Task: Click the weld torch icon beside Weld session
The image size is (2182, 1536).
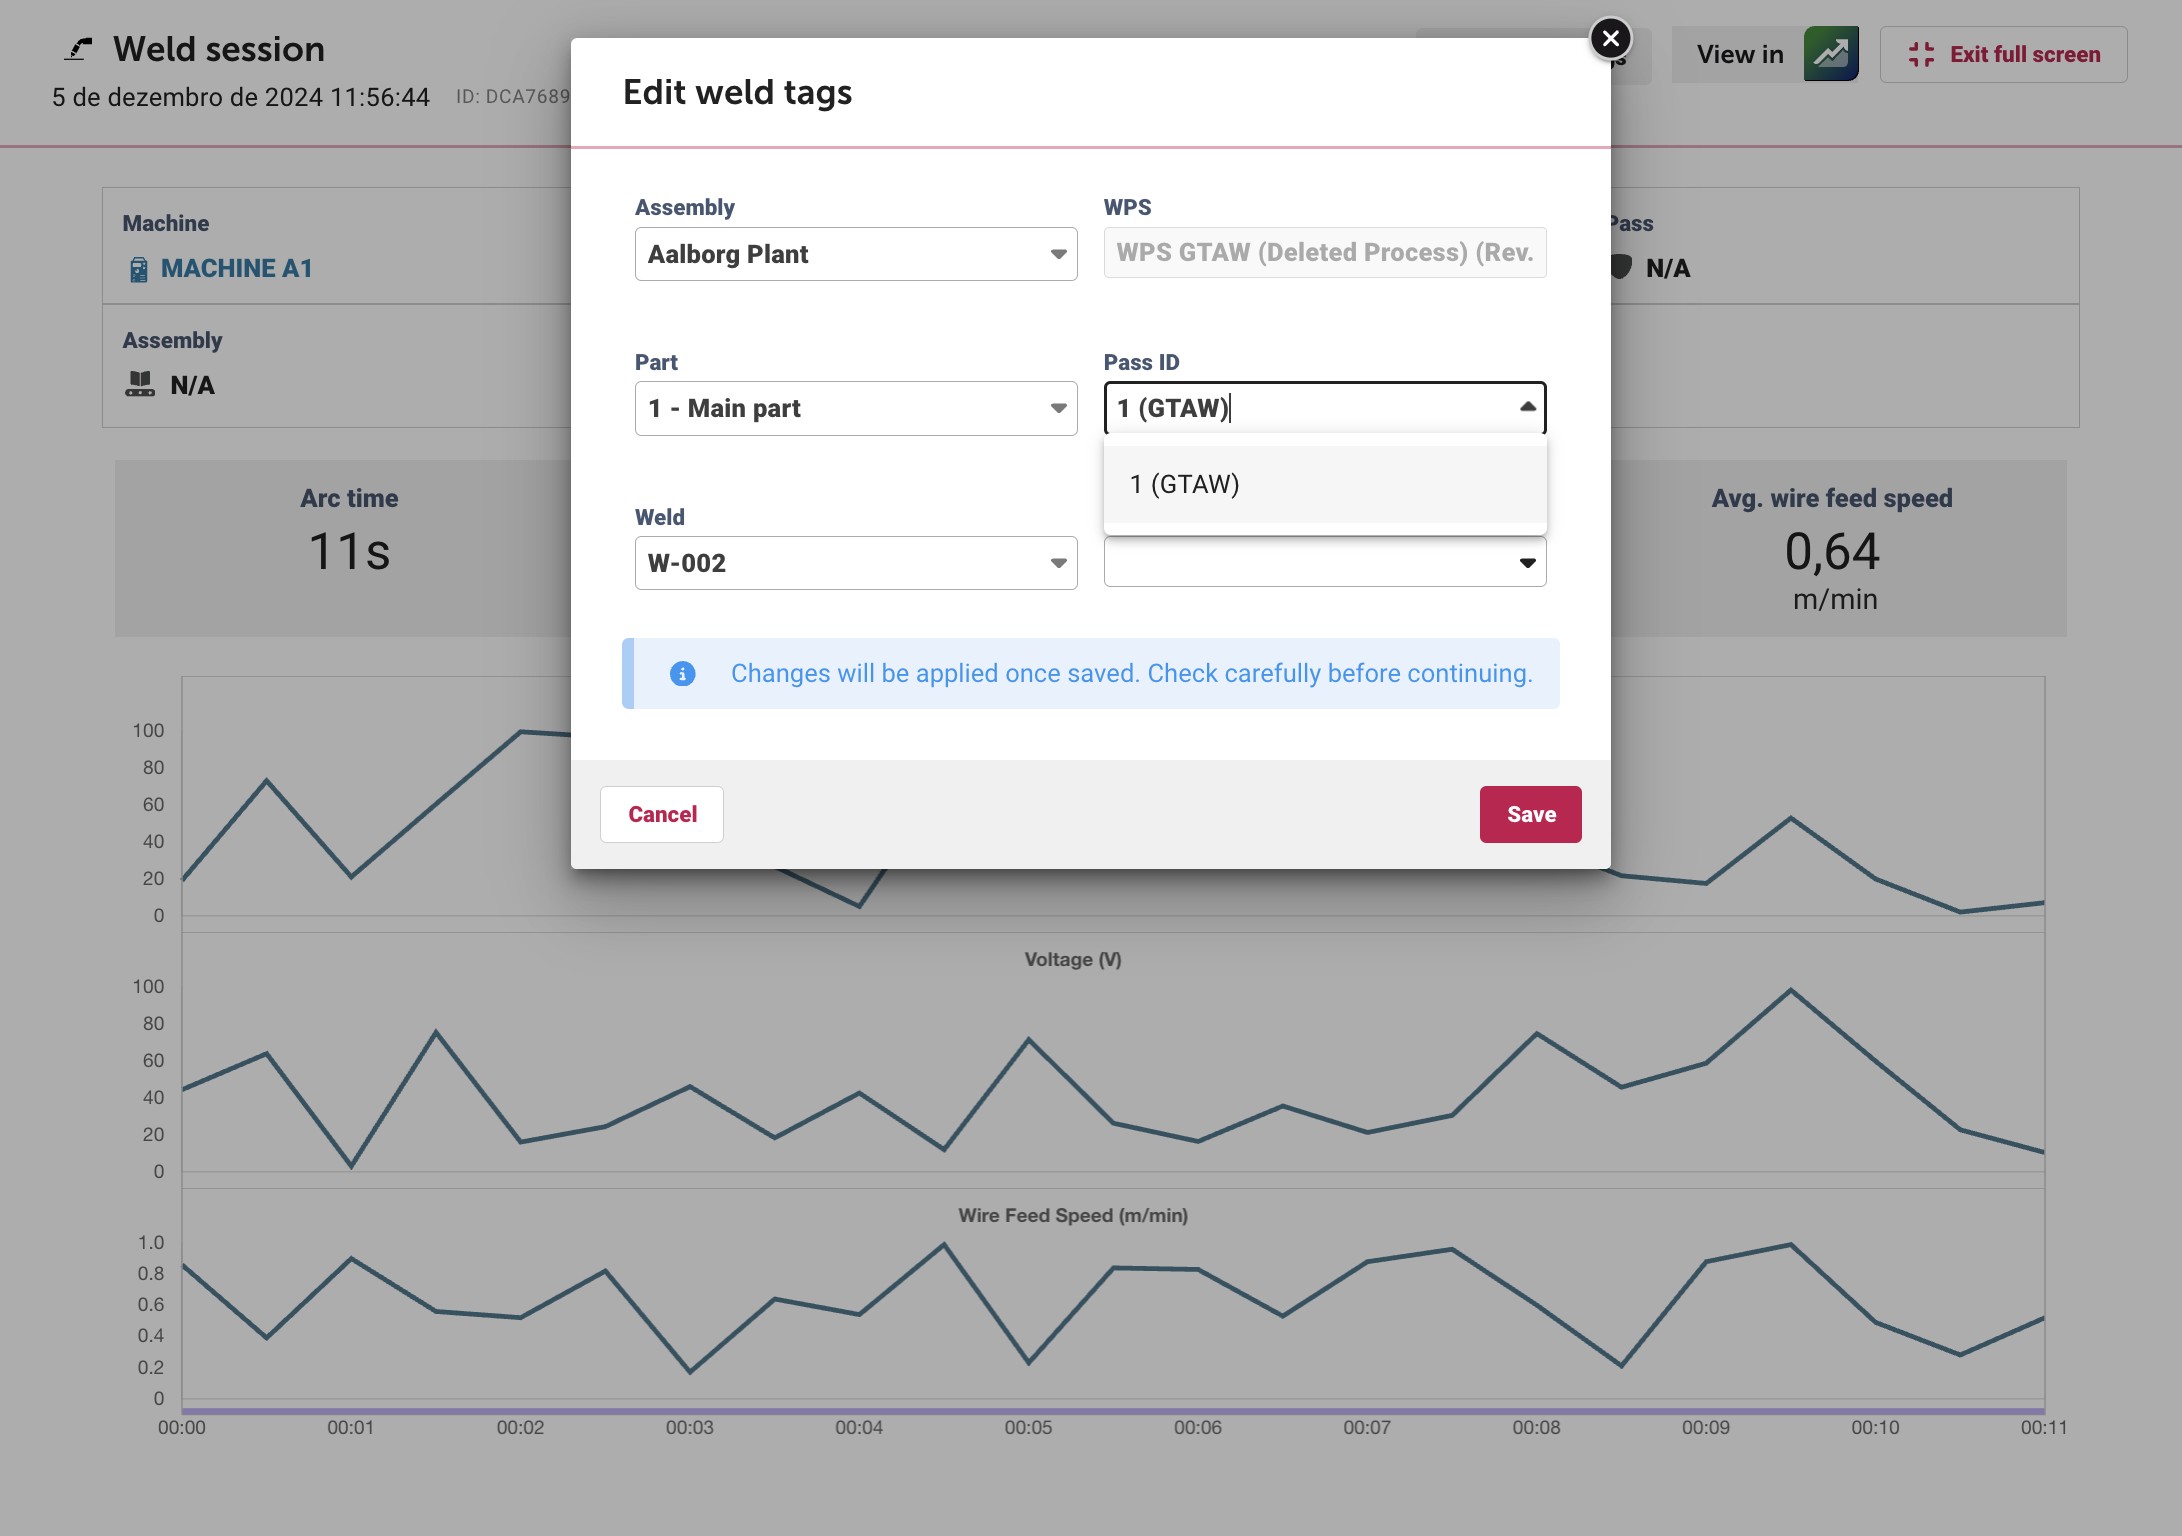Action: tap(78, 49)
